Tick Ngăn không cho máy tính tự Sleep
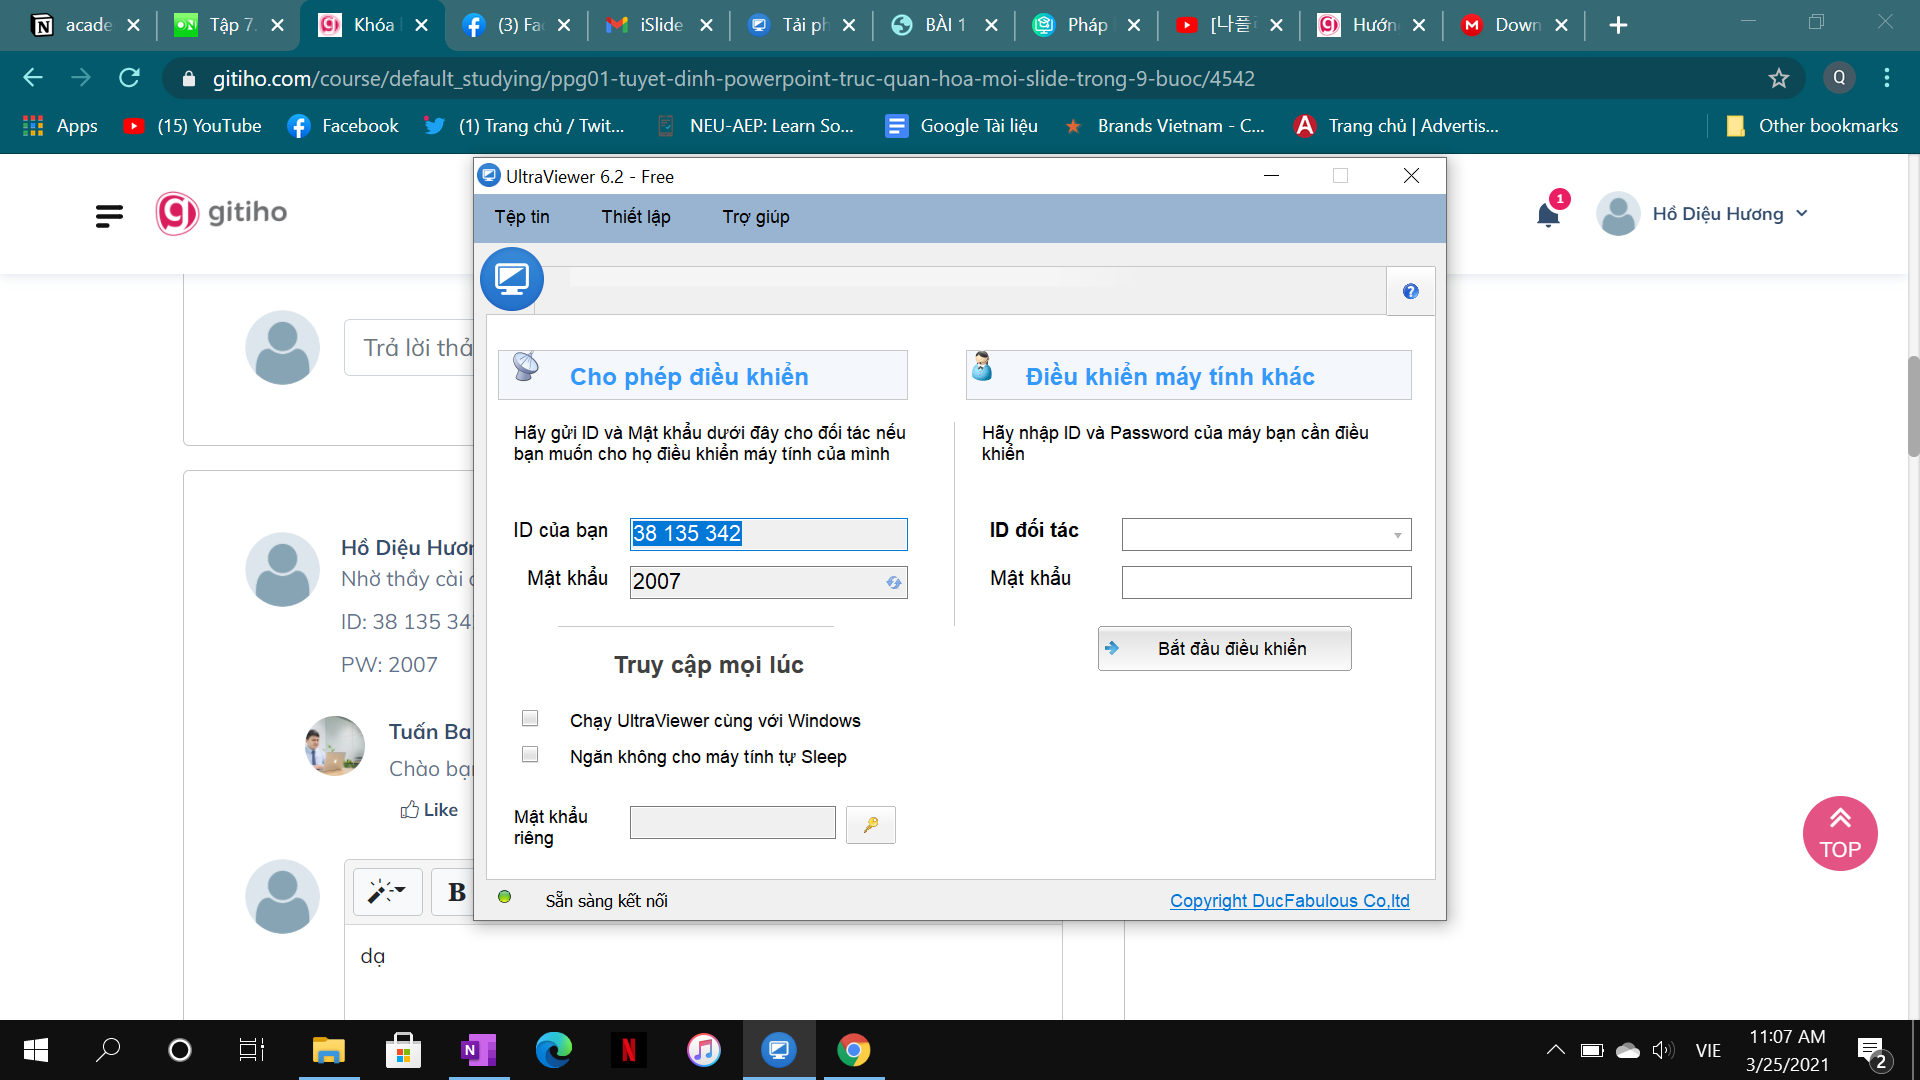The image size is (1920, 1080). (530, 755)
